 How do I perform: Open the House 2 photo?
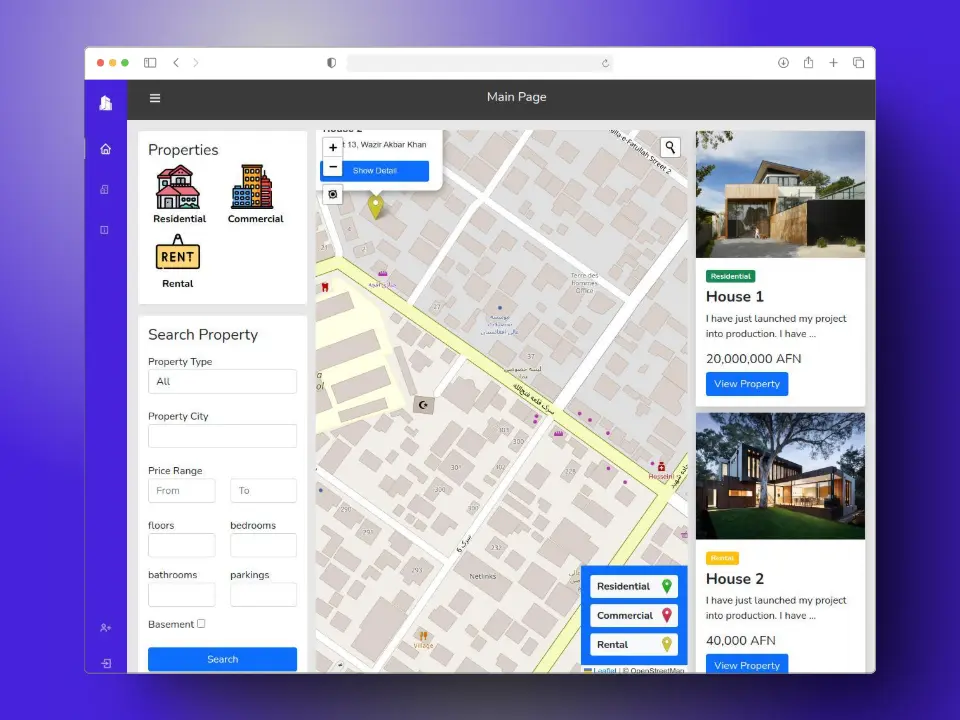[780, 476]
